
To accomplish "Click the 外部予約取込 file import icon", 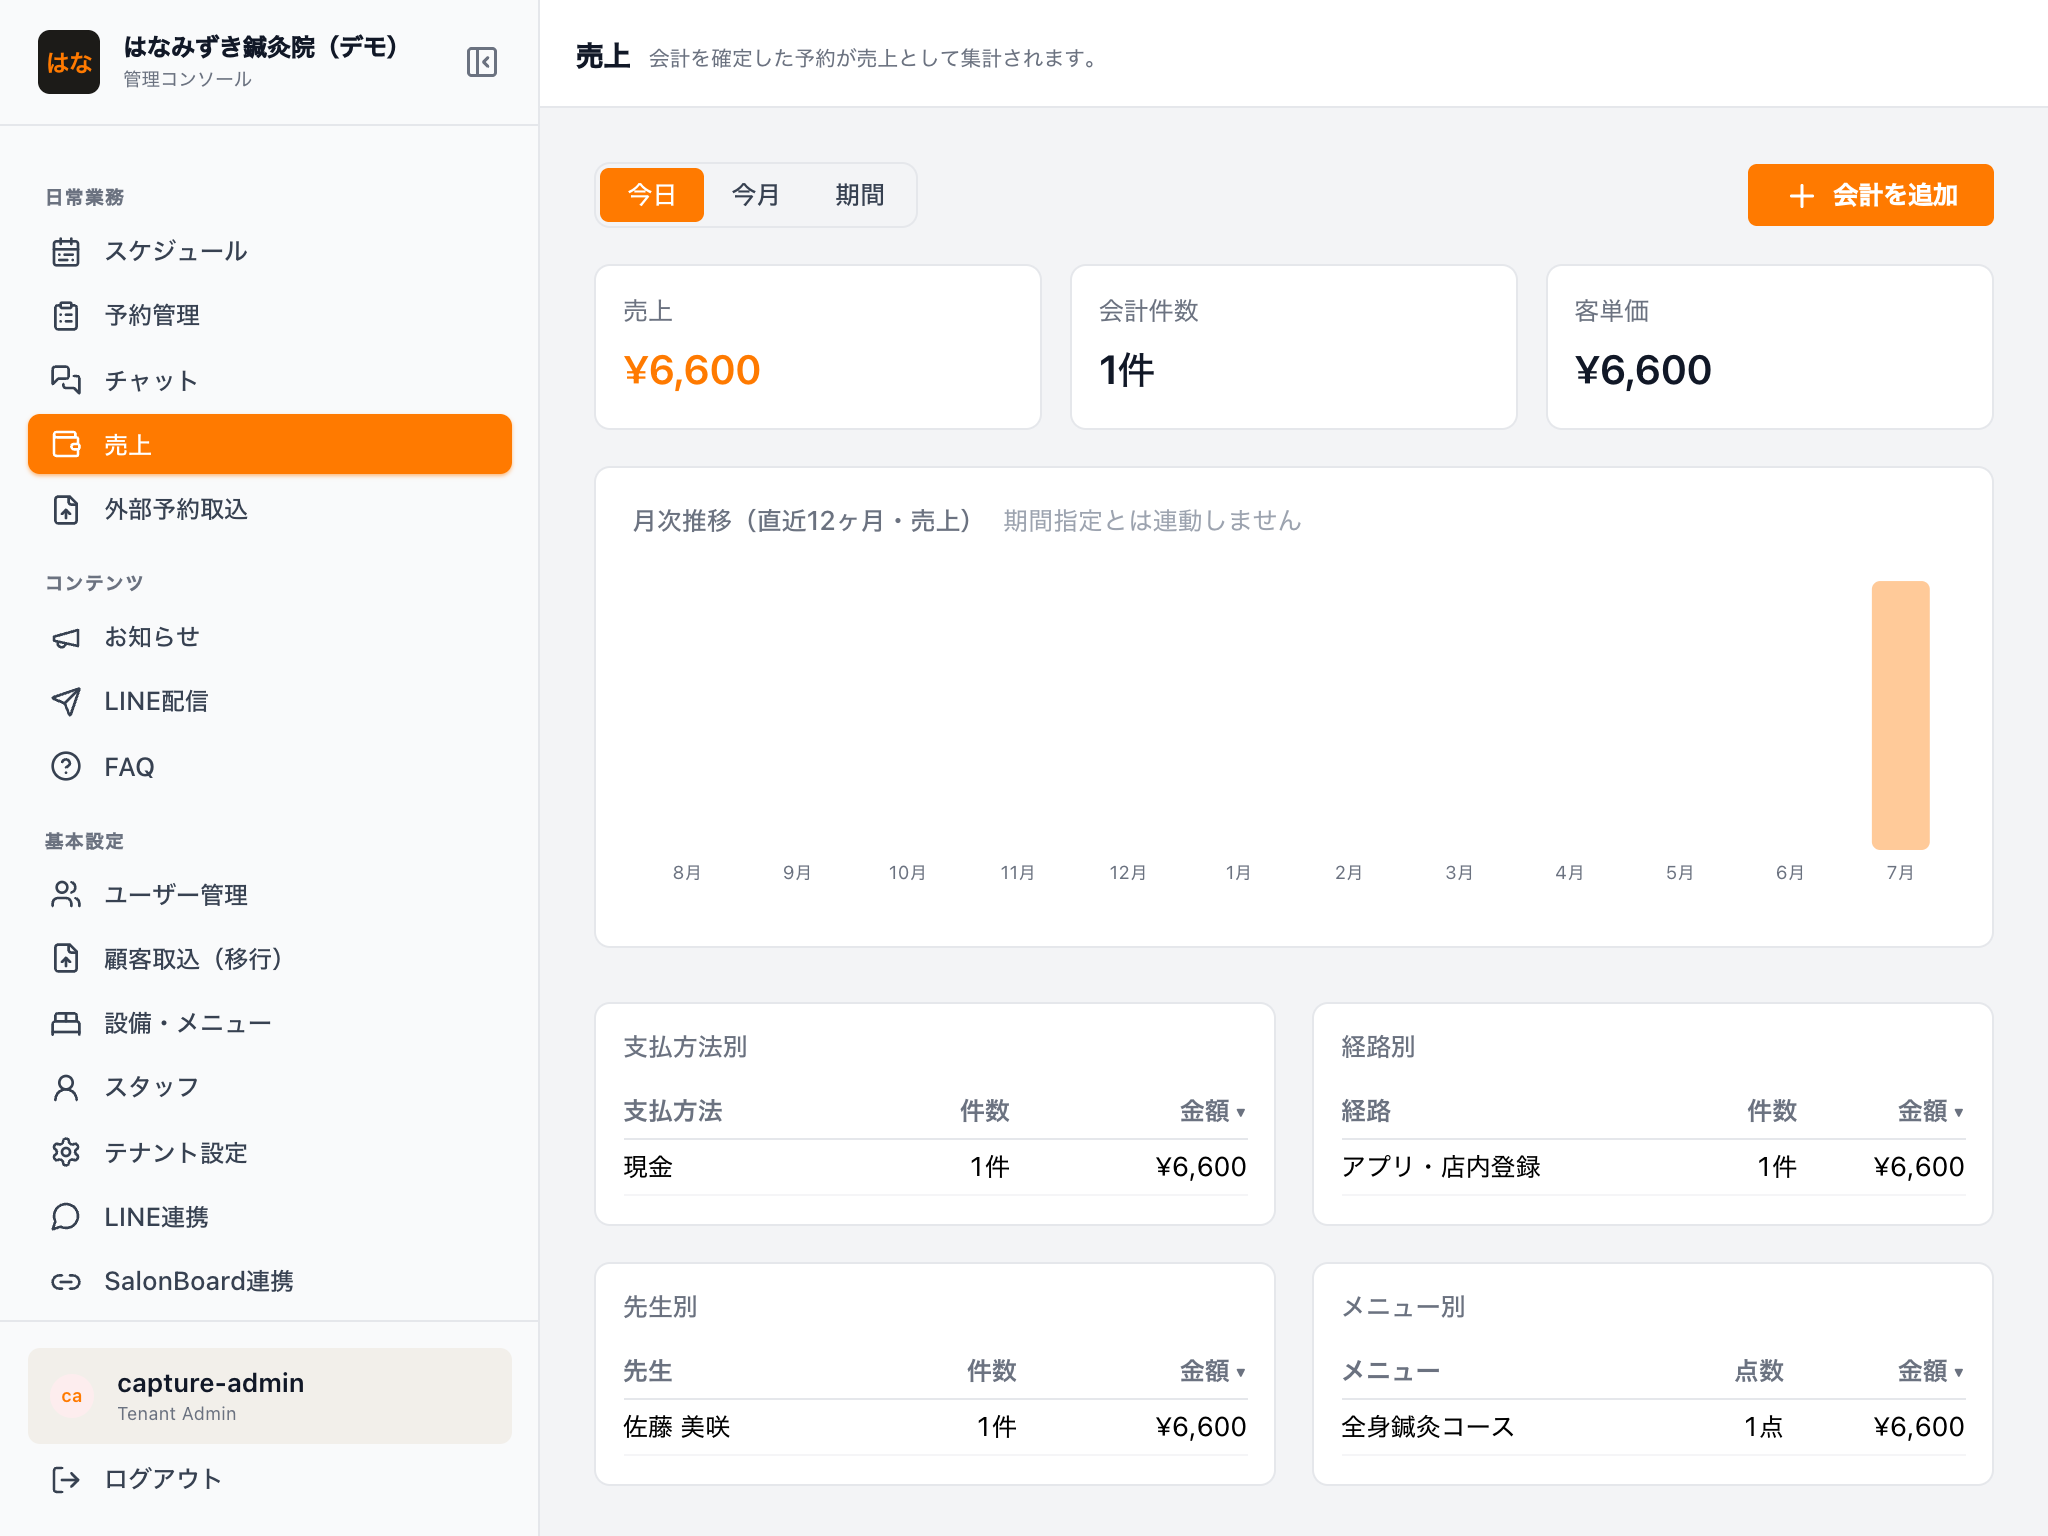I will (x=66, y=509).
